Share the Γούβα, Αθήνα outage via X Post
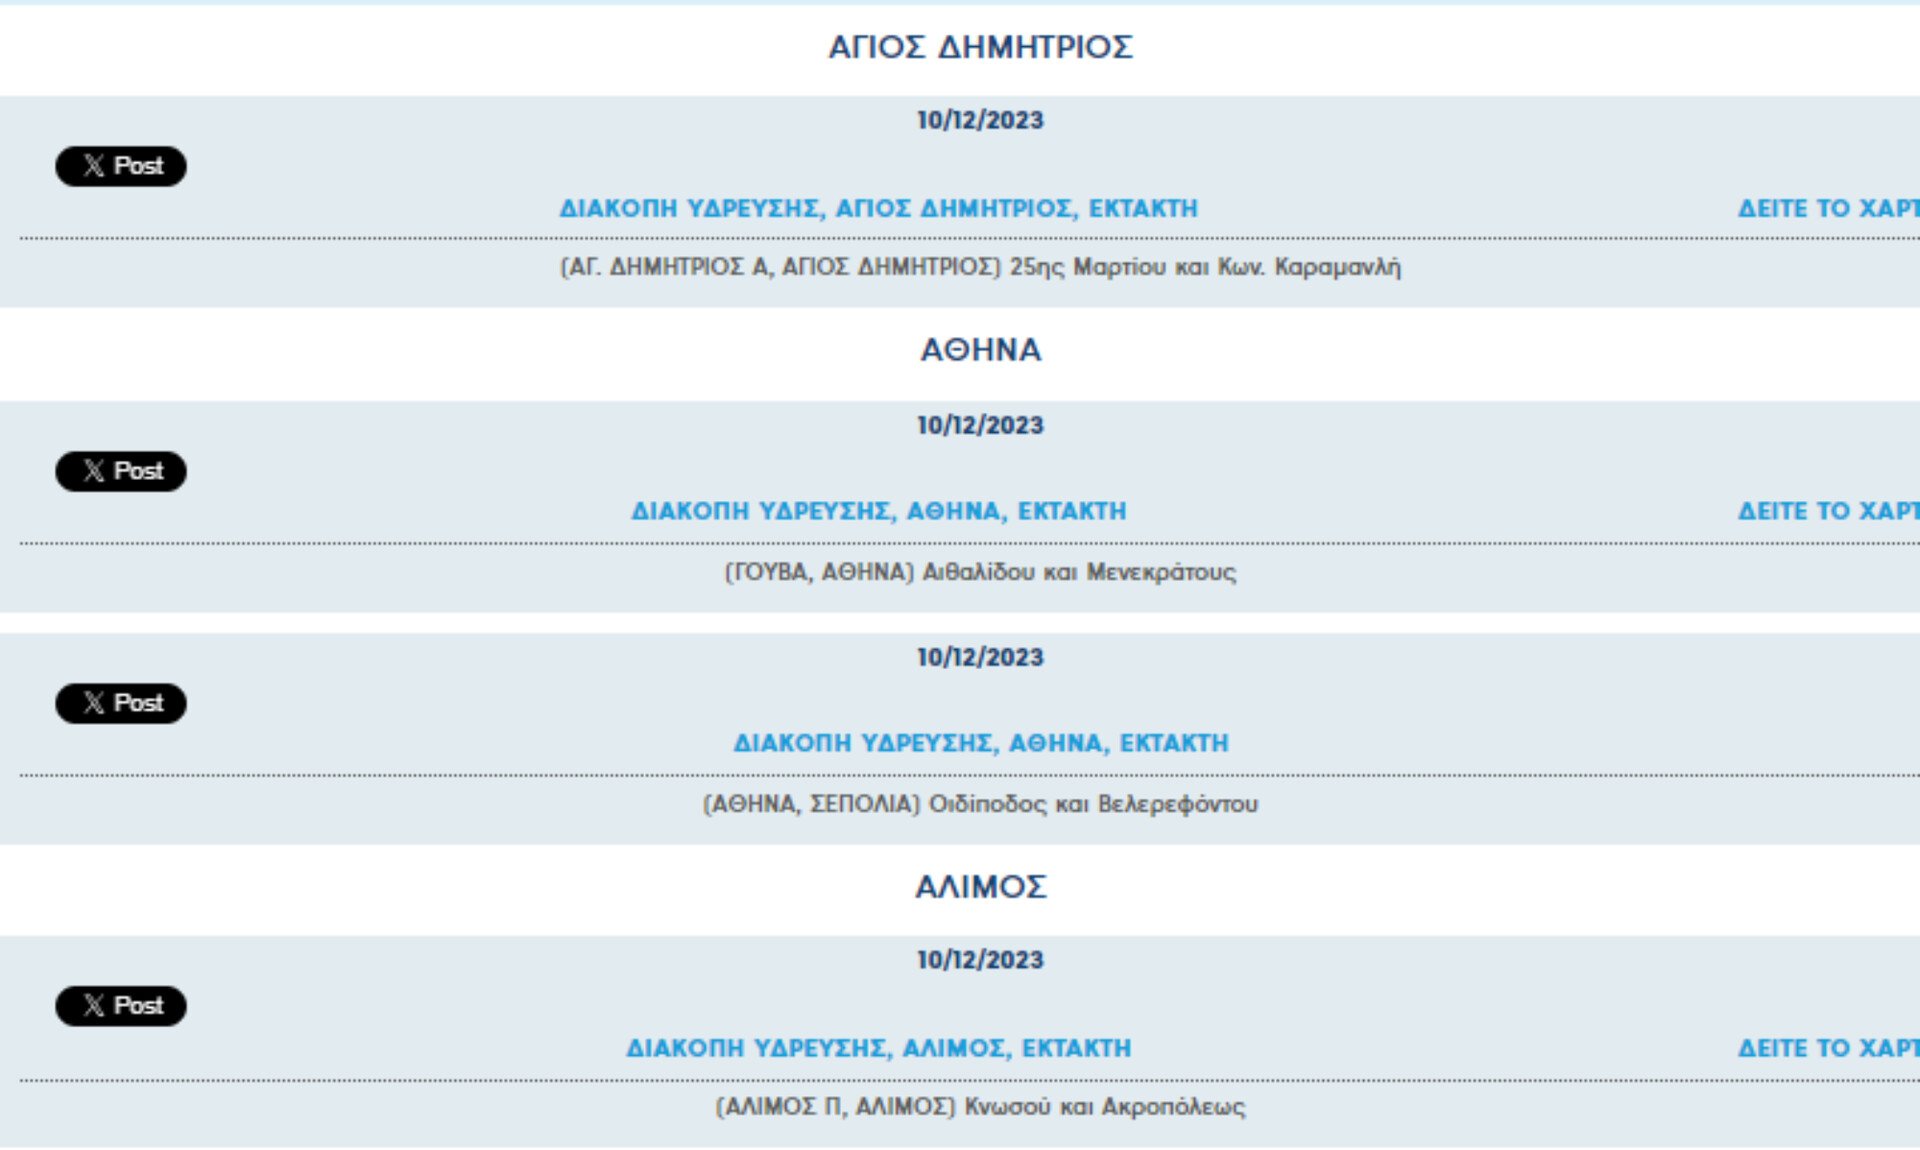Viewport: 1920px width, 1150px height. (x=121, y=471)
